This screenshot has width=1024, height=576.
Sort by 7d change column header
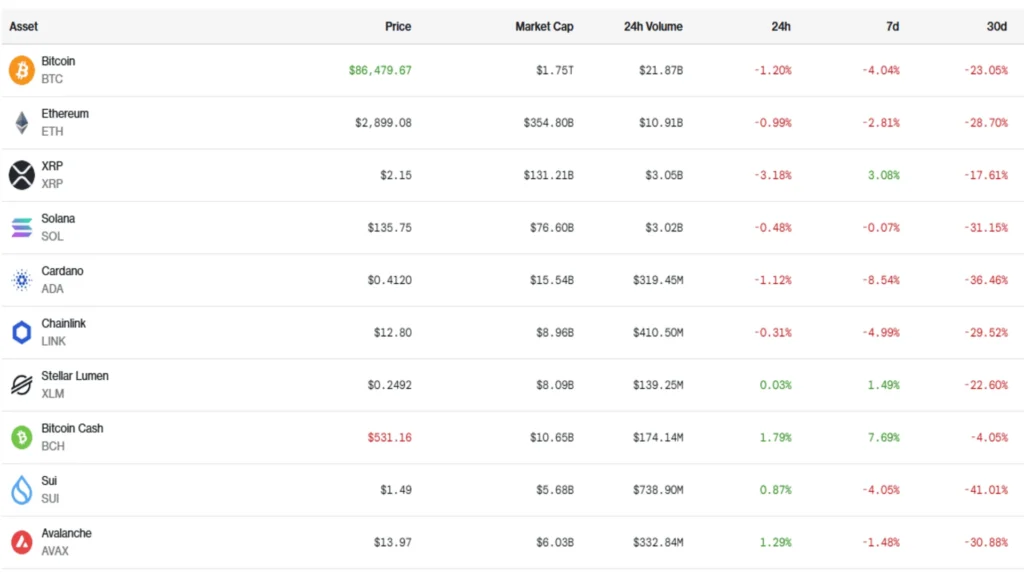892,27
